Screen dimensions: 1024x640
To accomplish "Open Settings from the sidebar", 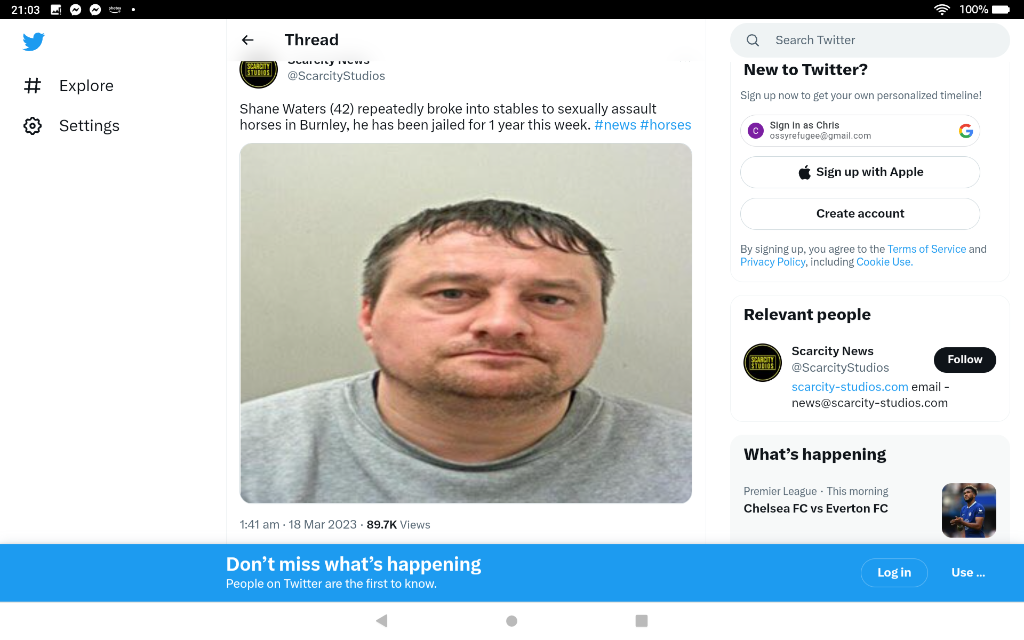I will tap(71, 125).
